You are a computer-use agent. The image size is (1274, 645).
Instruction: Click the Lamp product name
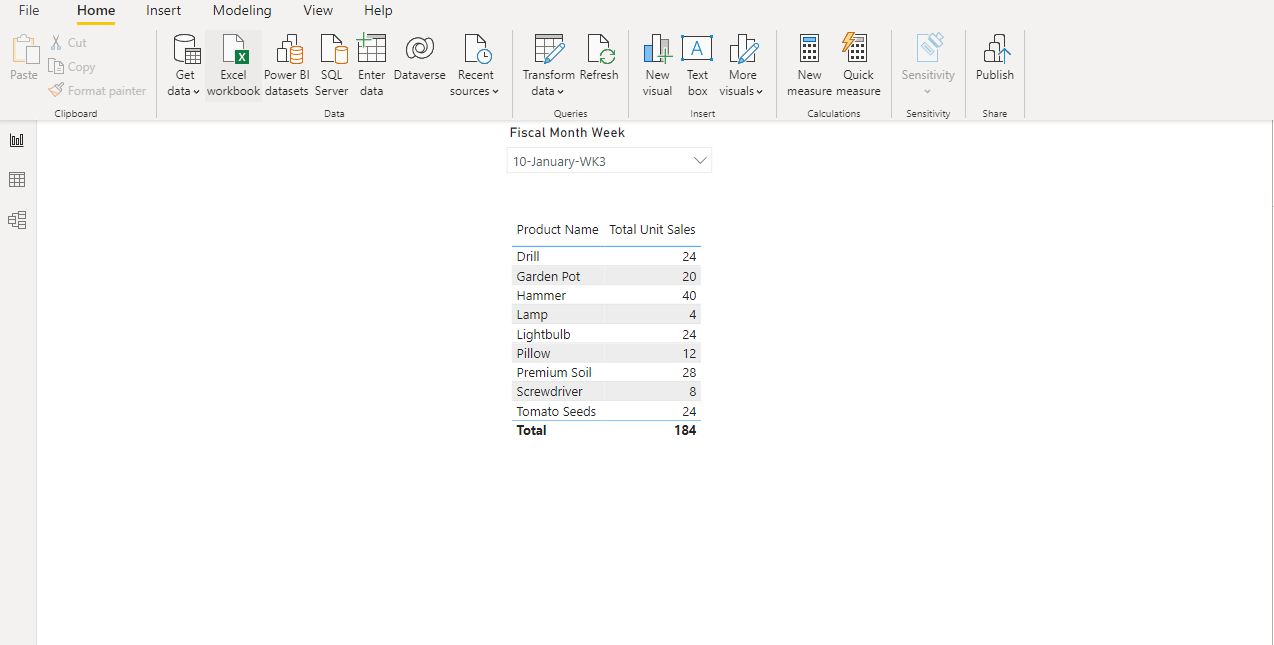click(532, 315)
